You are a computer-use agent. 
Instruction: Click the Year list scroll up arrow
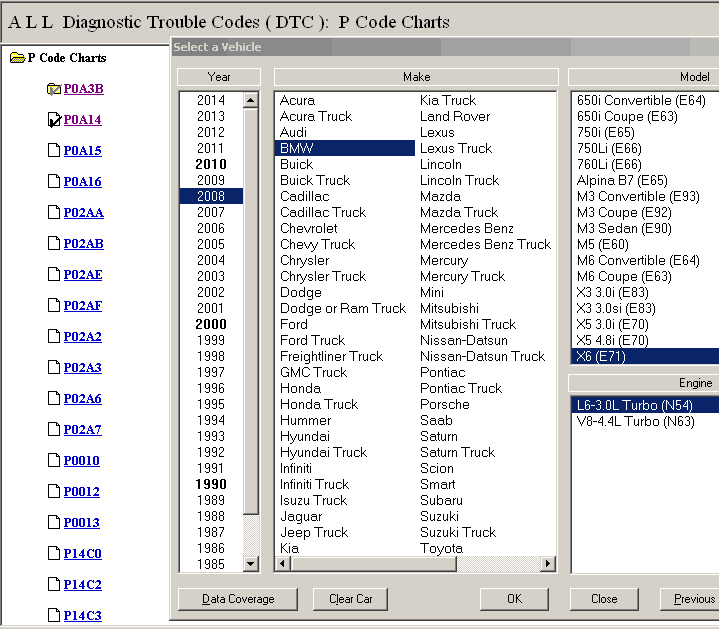(x=250, y=100)
